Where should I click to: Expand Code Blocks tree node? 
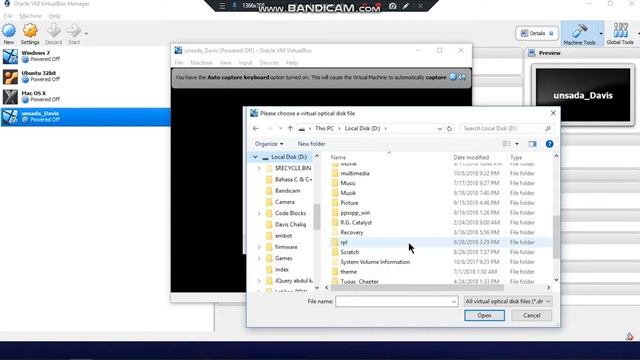(259, 213)
